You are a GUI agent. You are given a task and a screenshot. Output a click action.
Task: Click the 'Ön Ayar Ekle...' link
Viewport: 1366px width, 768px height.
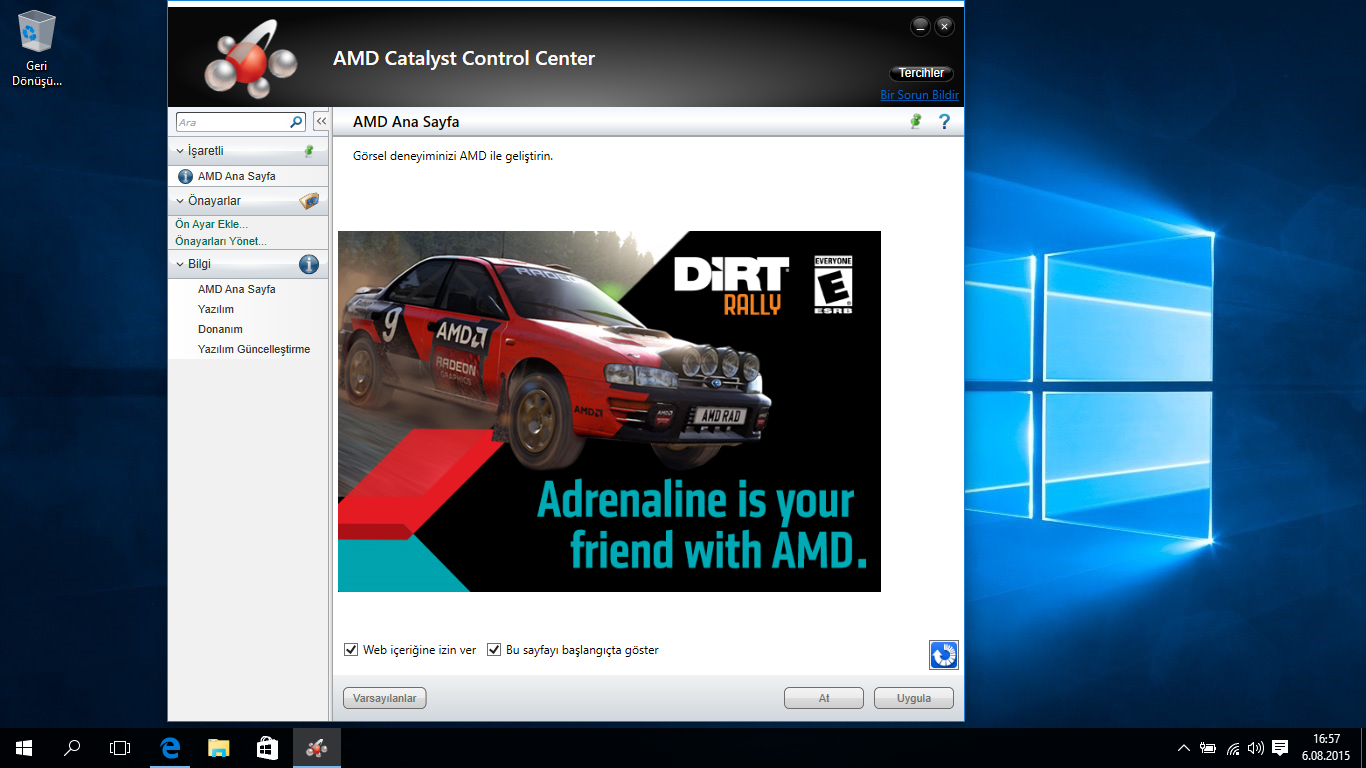(x=212, y=224)
